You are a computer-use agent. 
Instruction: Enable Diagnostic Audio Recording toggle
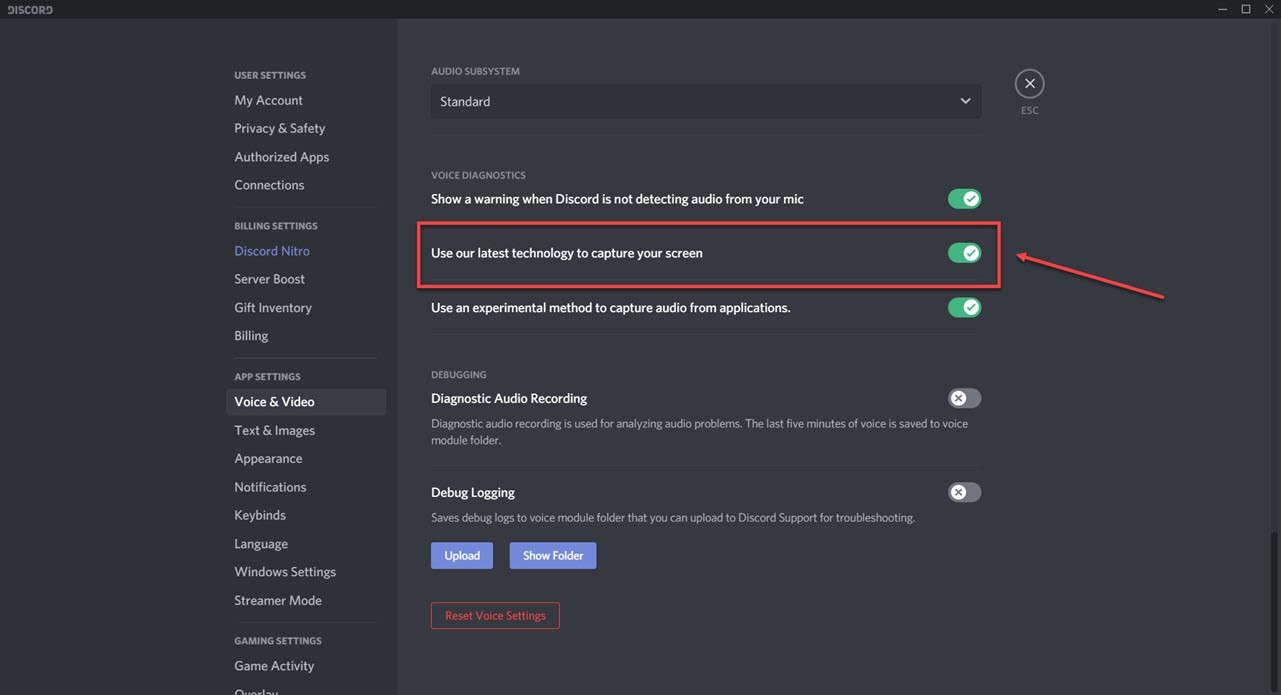tap(964, 398)
